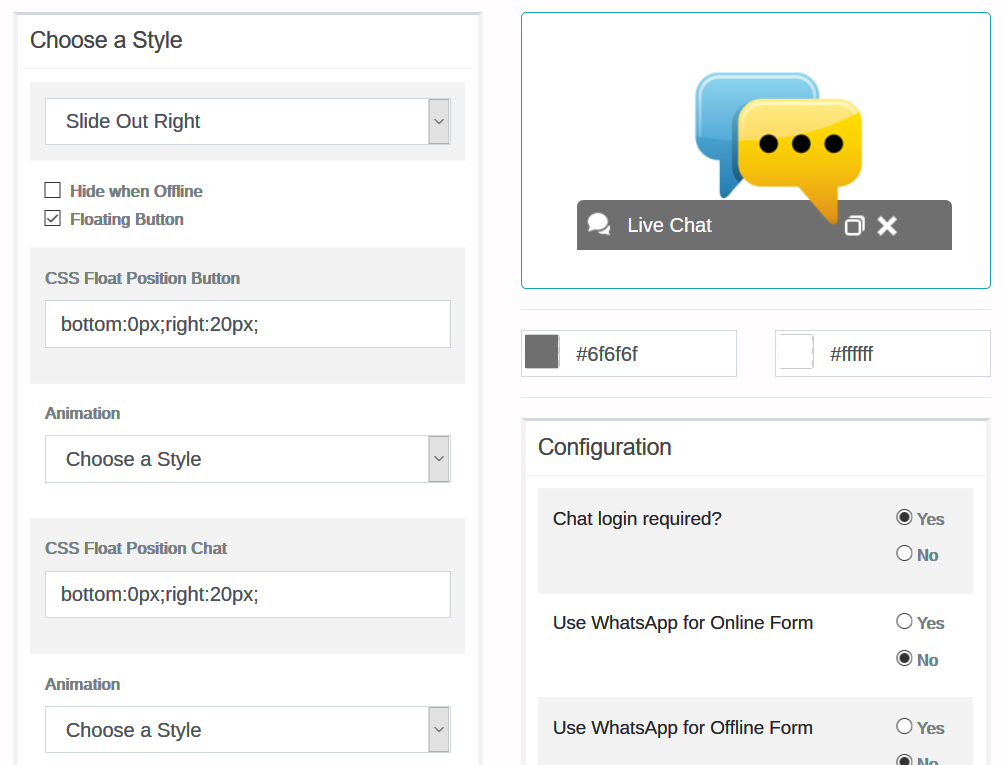Click the pop-out window icon in Live Chat bar
Viewport: 1005px width, 765px height.
[x=854, y=226]
